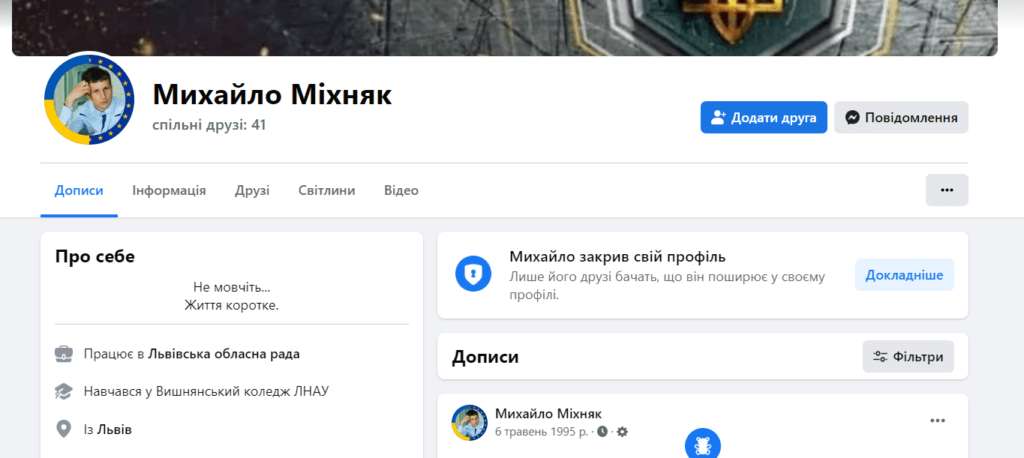The height and width of the screenshot is (458, 1024).
Task: Open the post's three-dots options menu
Action: coord(938,421)
